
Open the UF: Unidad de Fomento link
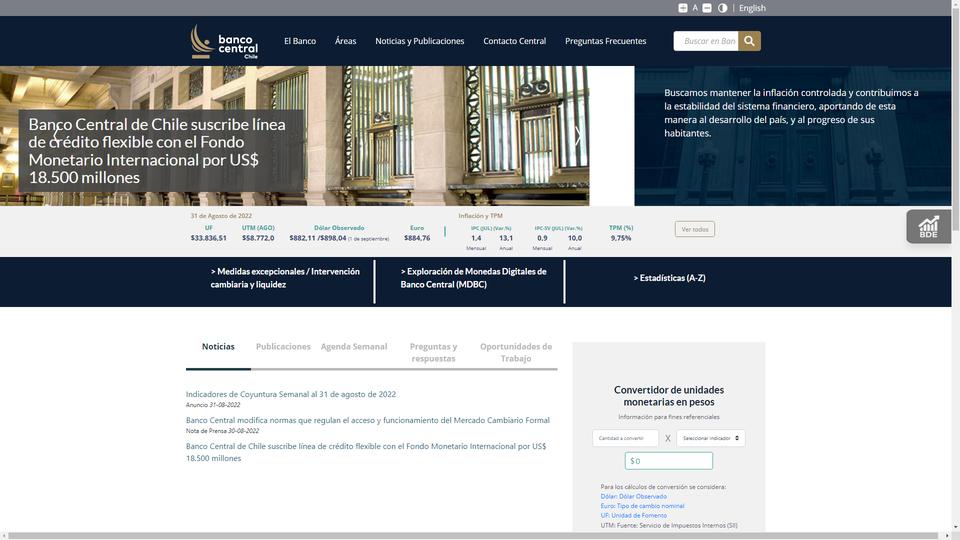(x=633, y=516)
